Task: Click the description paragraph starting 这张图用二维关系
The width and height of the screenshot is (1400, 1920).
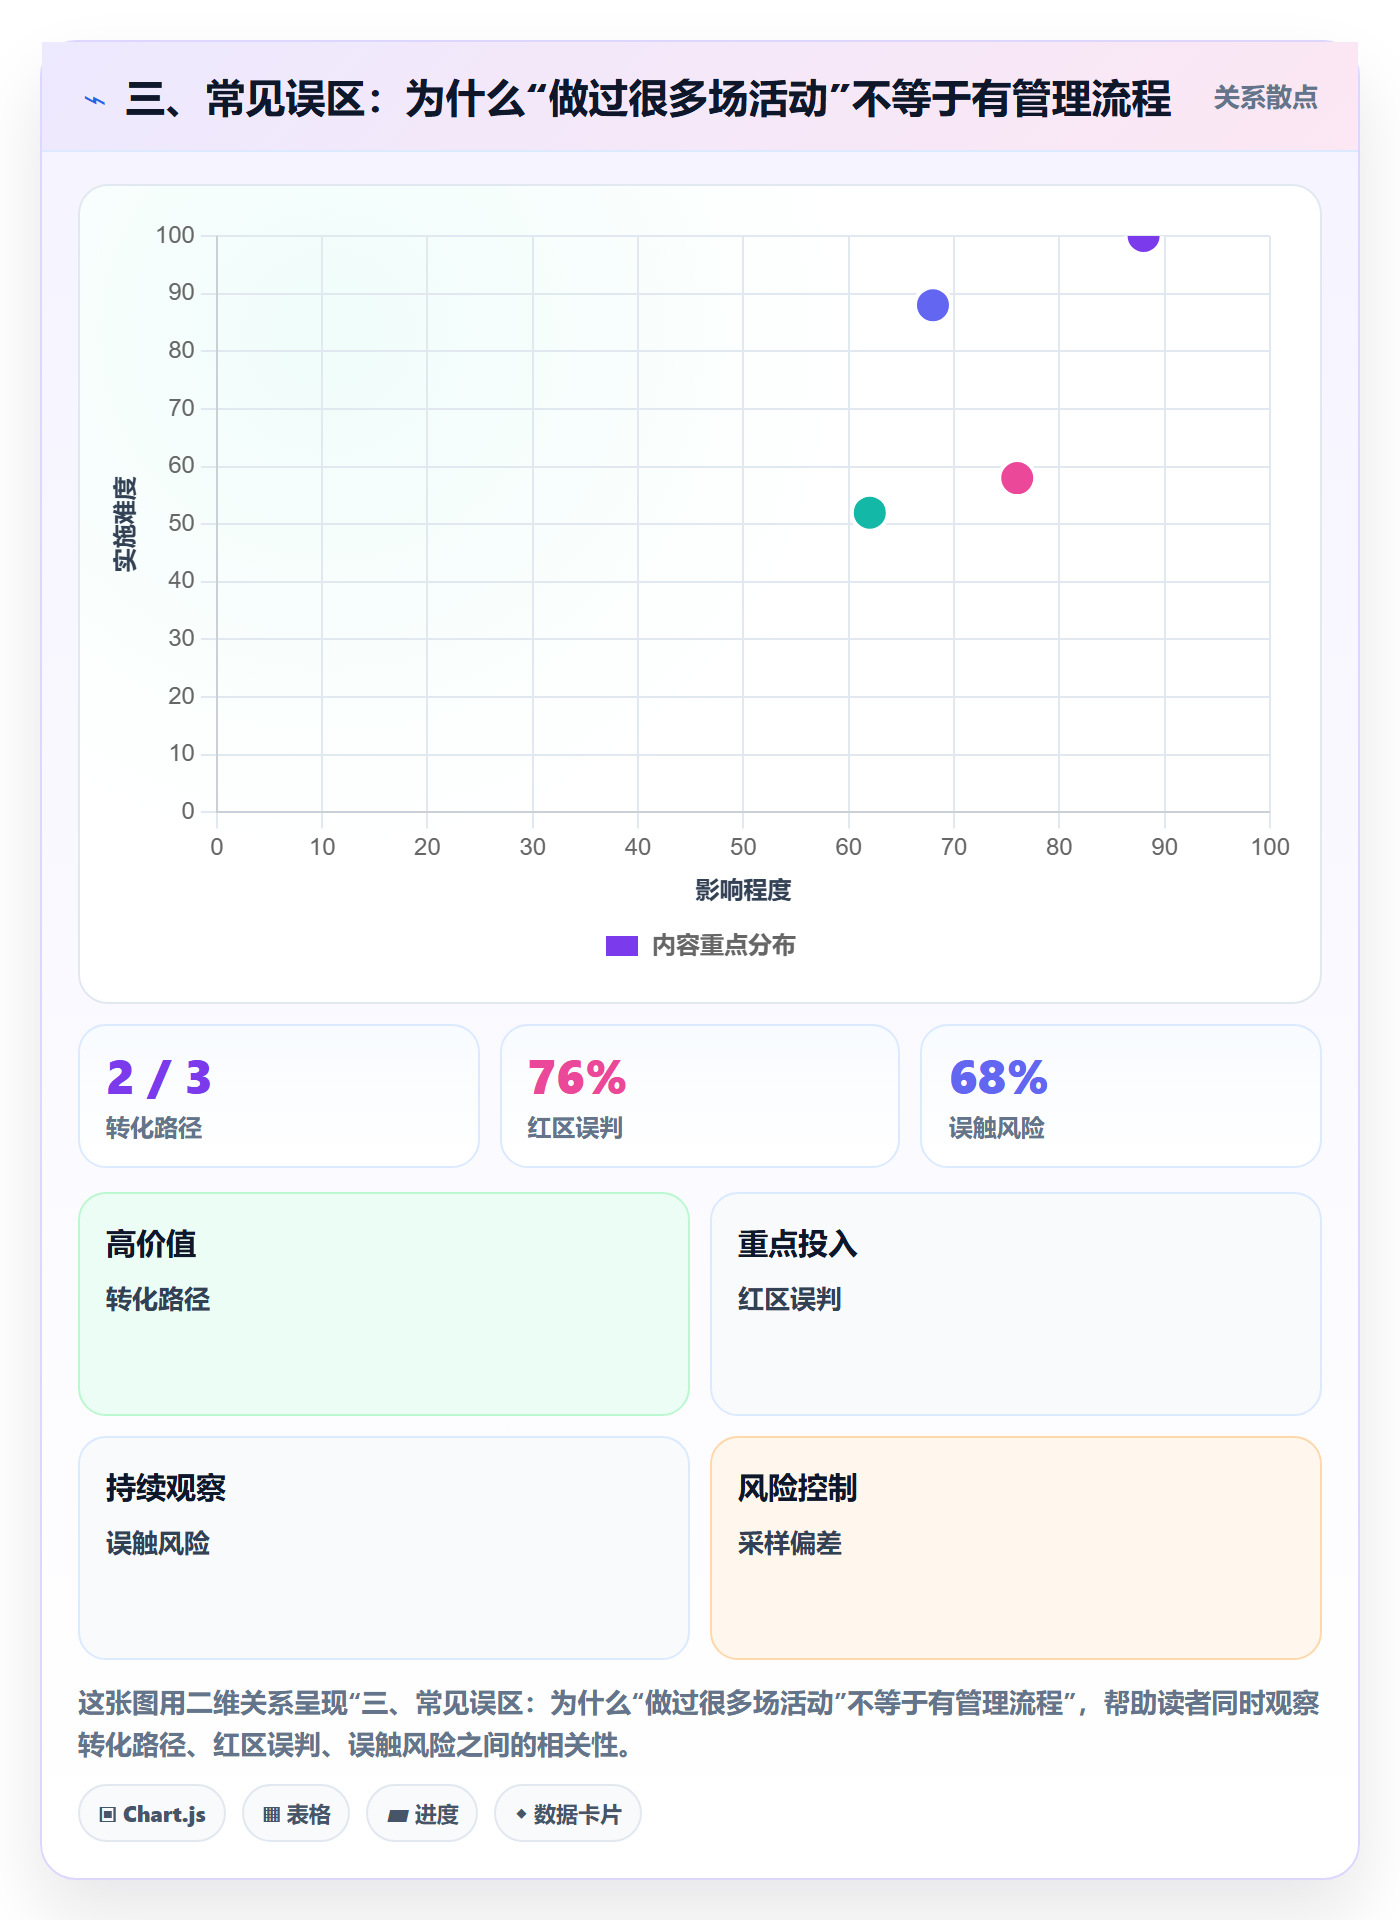Action: pos(699,1724)
